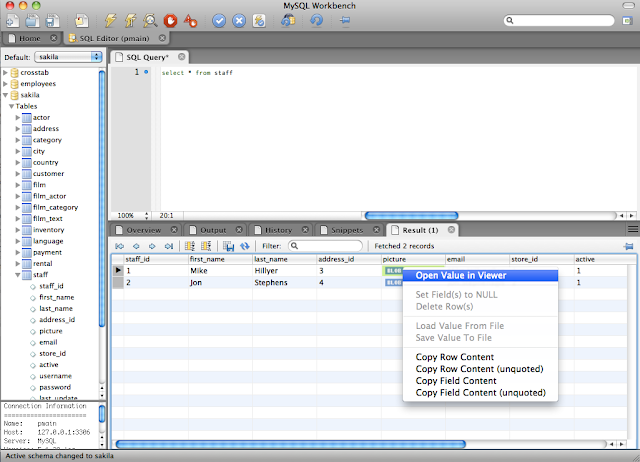Click the blue commit checkmark icon
The height and width of the screenshot is (462, 640).
(x=217, y=19)
